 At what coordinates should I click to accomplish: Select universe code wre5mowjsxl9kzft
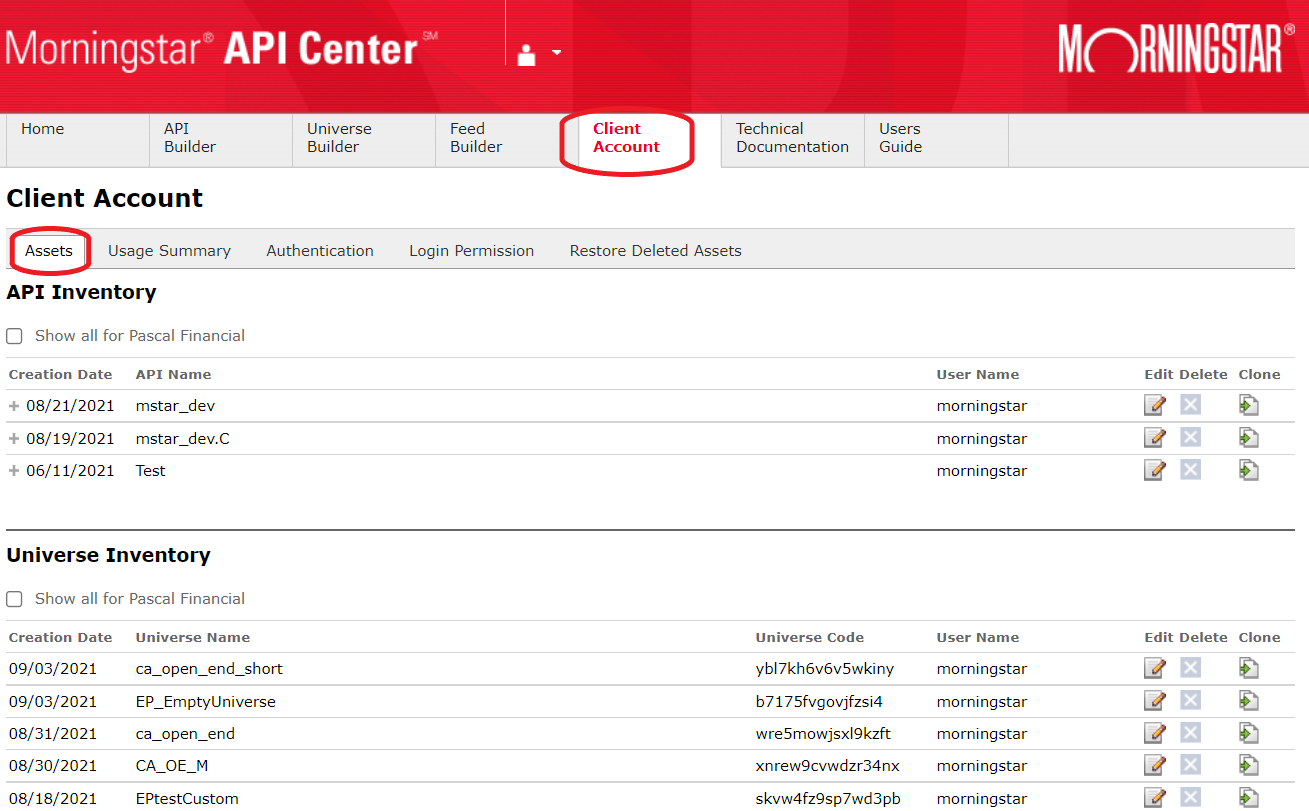[x=823, y=734]
